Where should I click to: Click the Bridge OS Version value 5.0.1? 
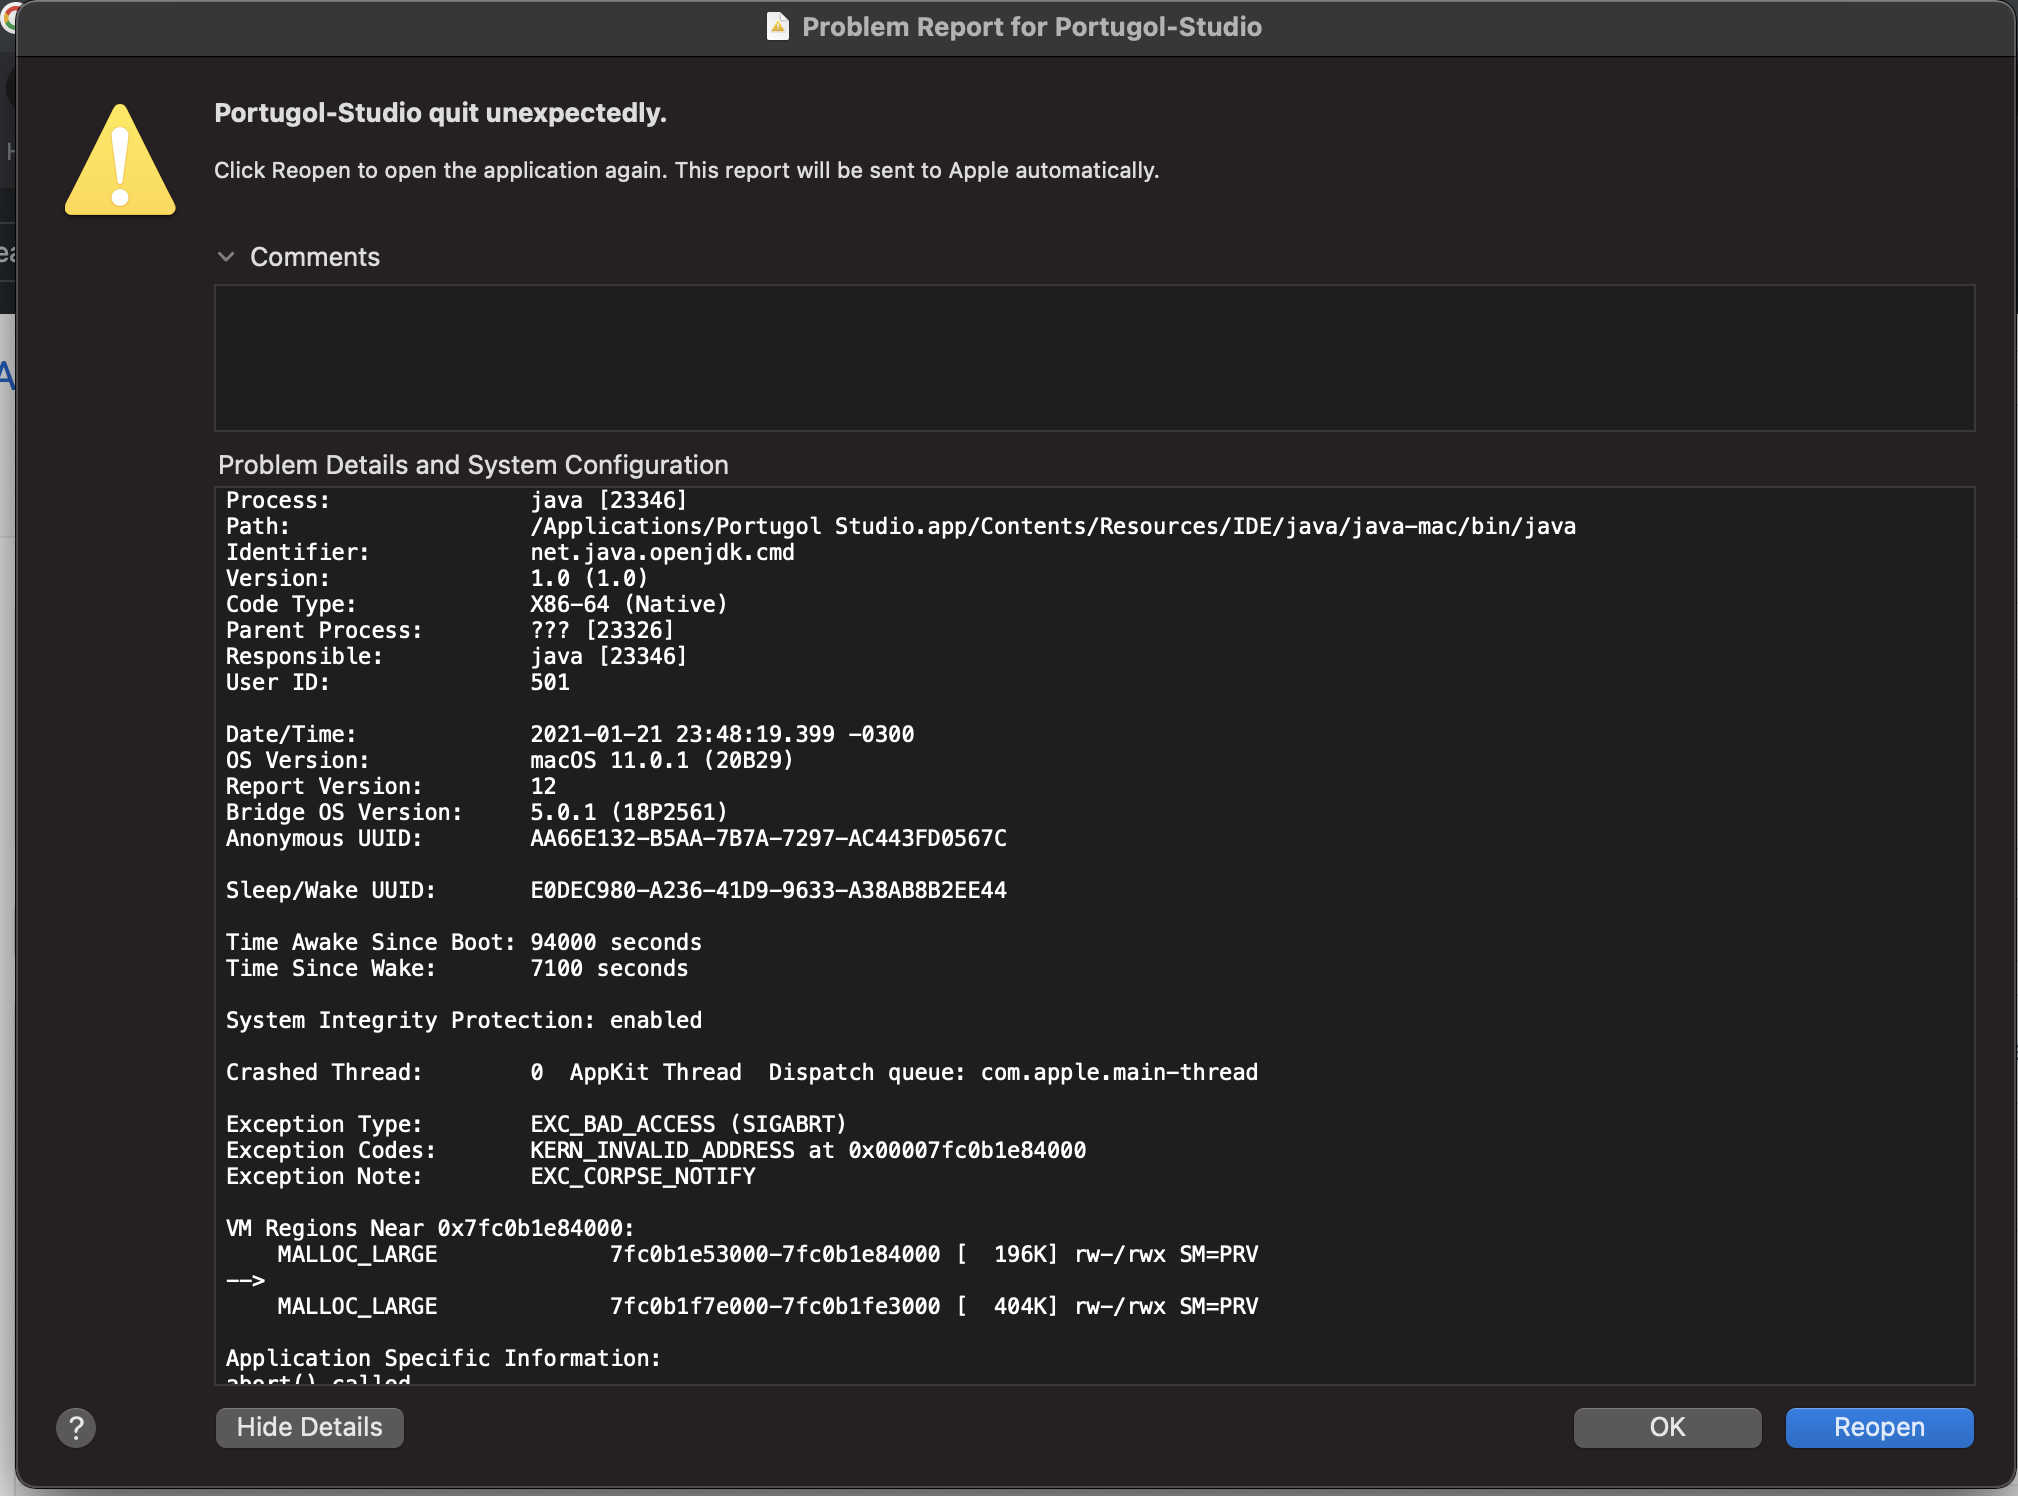click(629, 812)
